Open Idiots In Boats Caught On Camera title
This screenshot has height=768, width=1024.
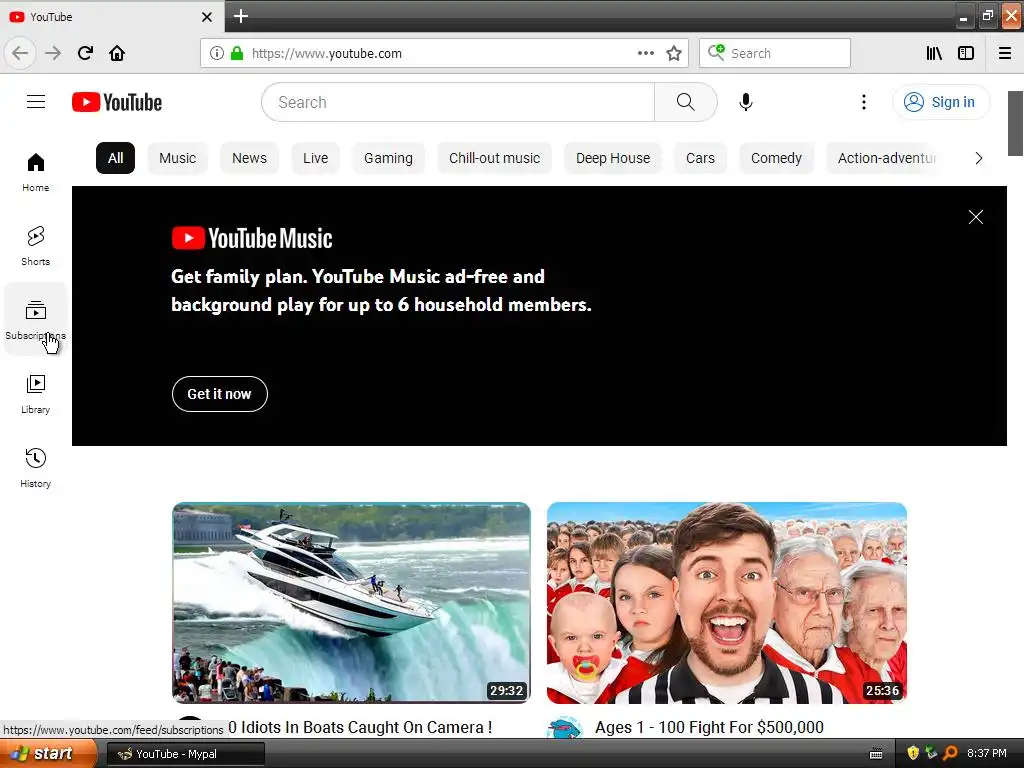pos(360,727)
